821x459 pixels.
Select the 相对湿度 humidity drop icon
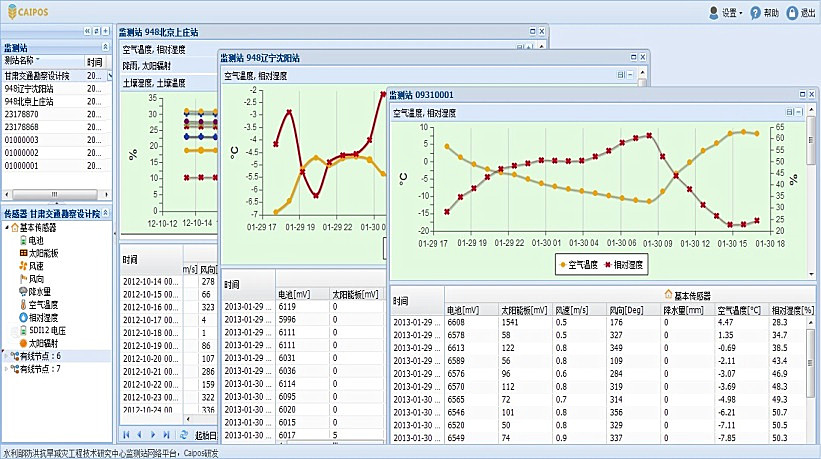point(24,318)
